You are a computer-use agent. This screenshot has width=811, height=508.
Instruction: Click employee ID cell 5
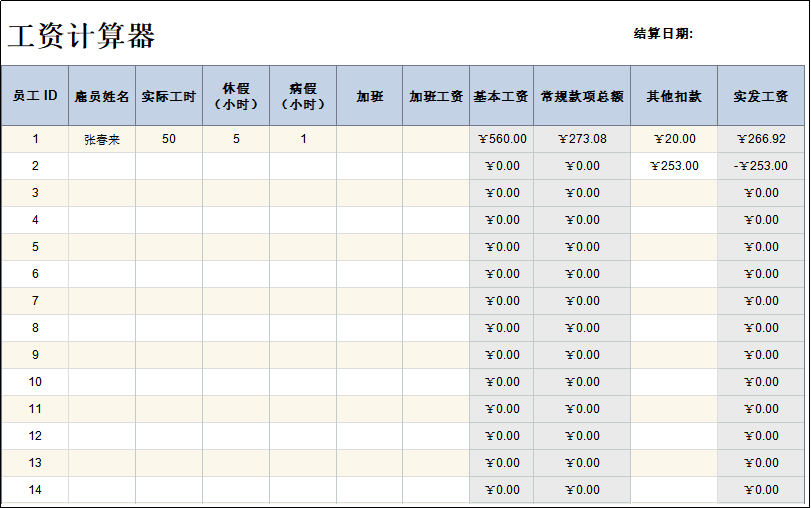[35, 247]
